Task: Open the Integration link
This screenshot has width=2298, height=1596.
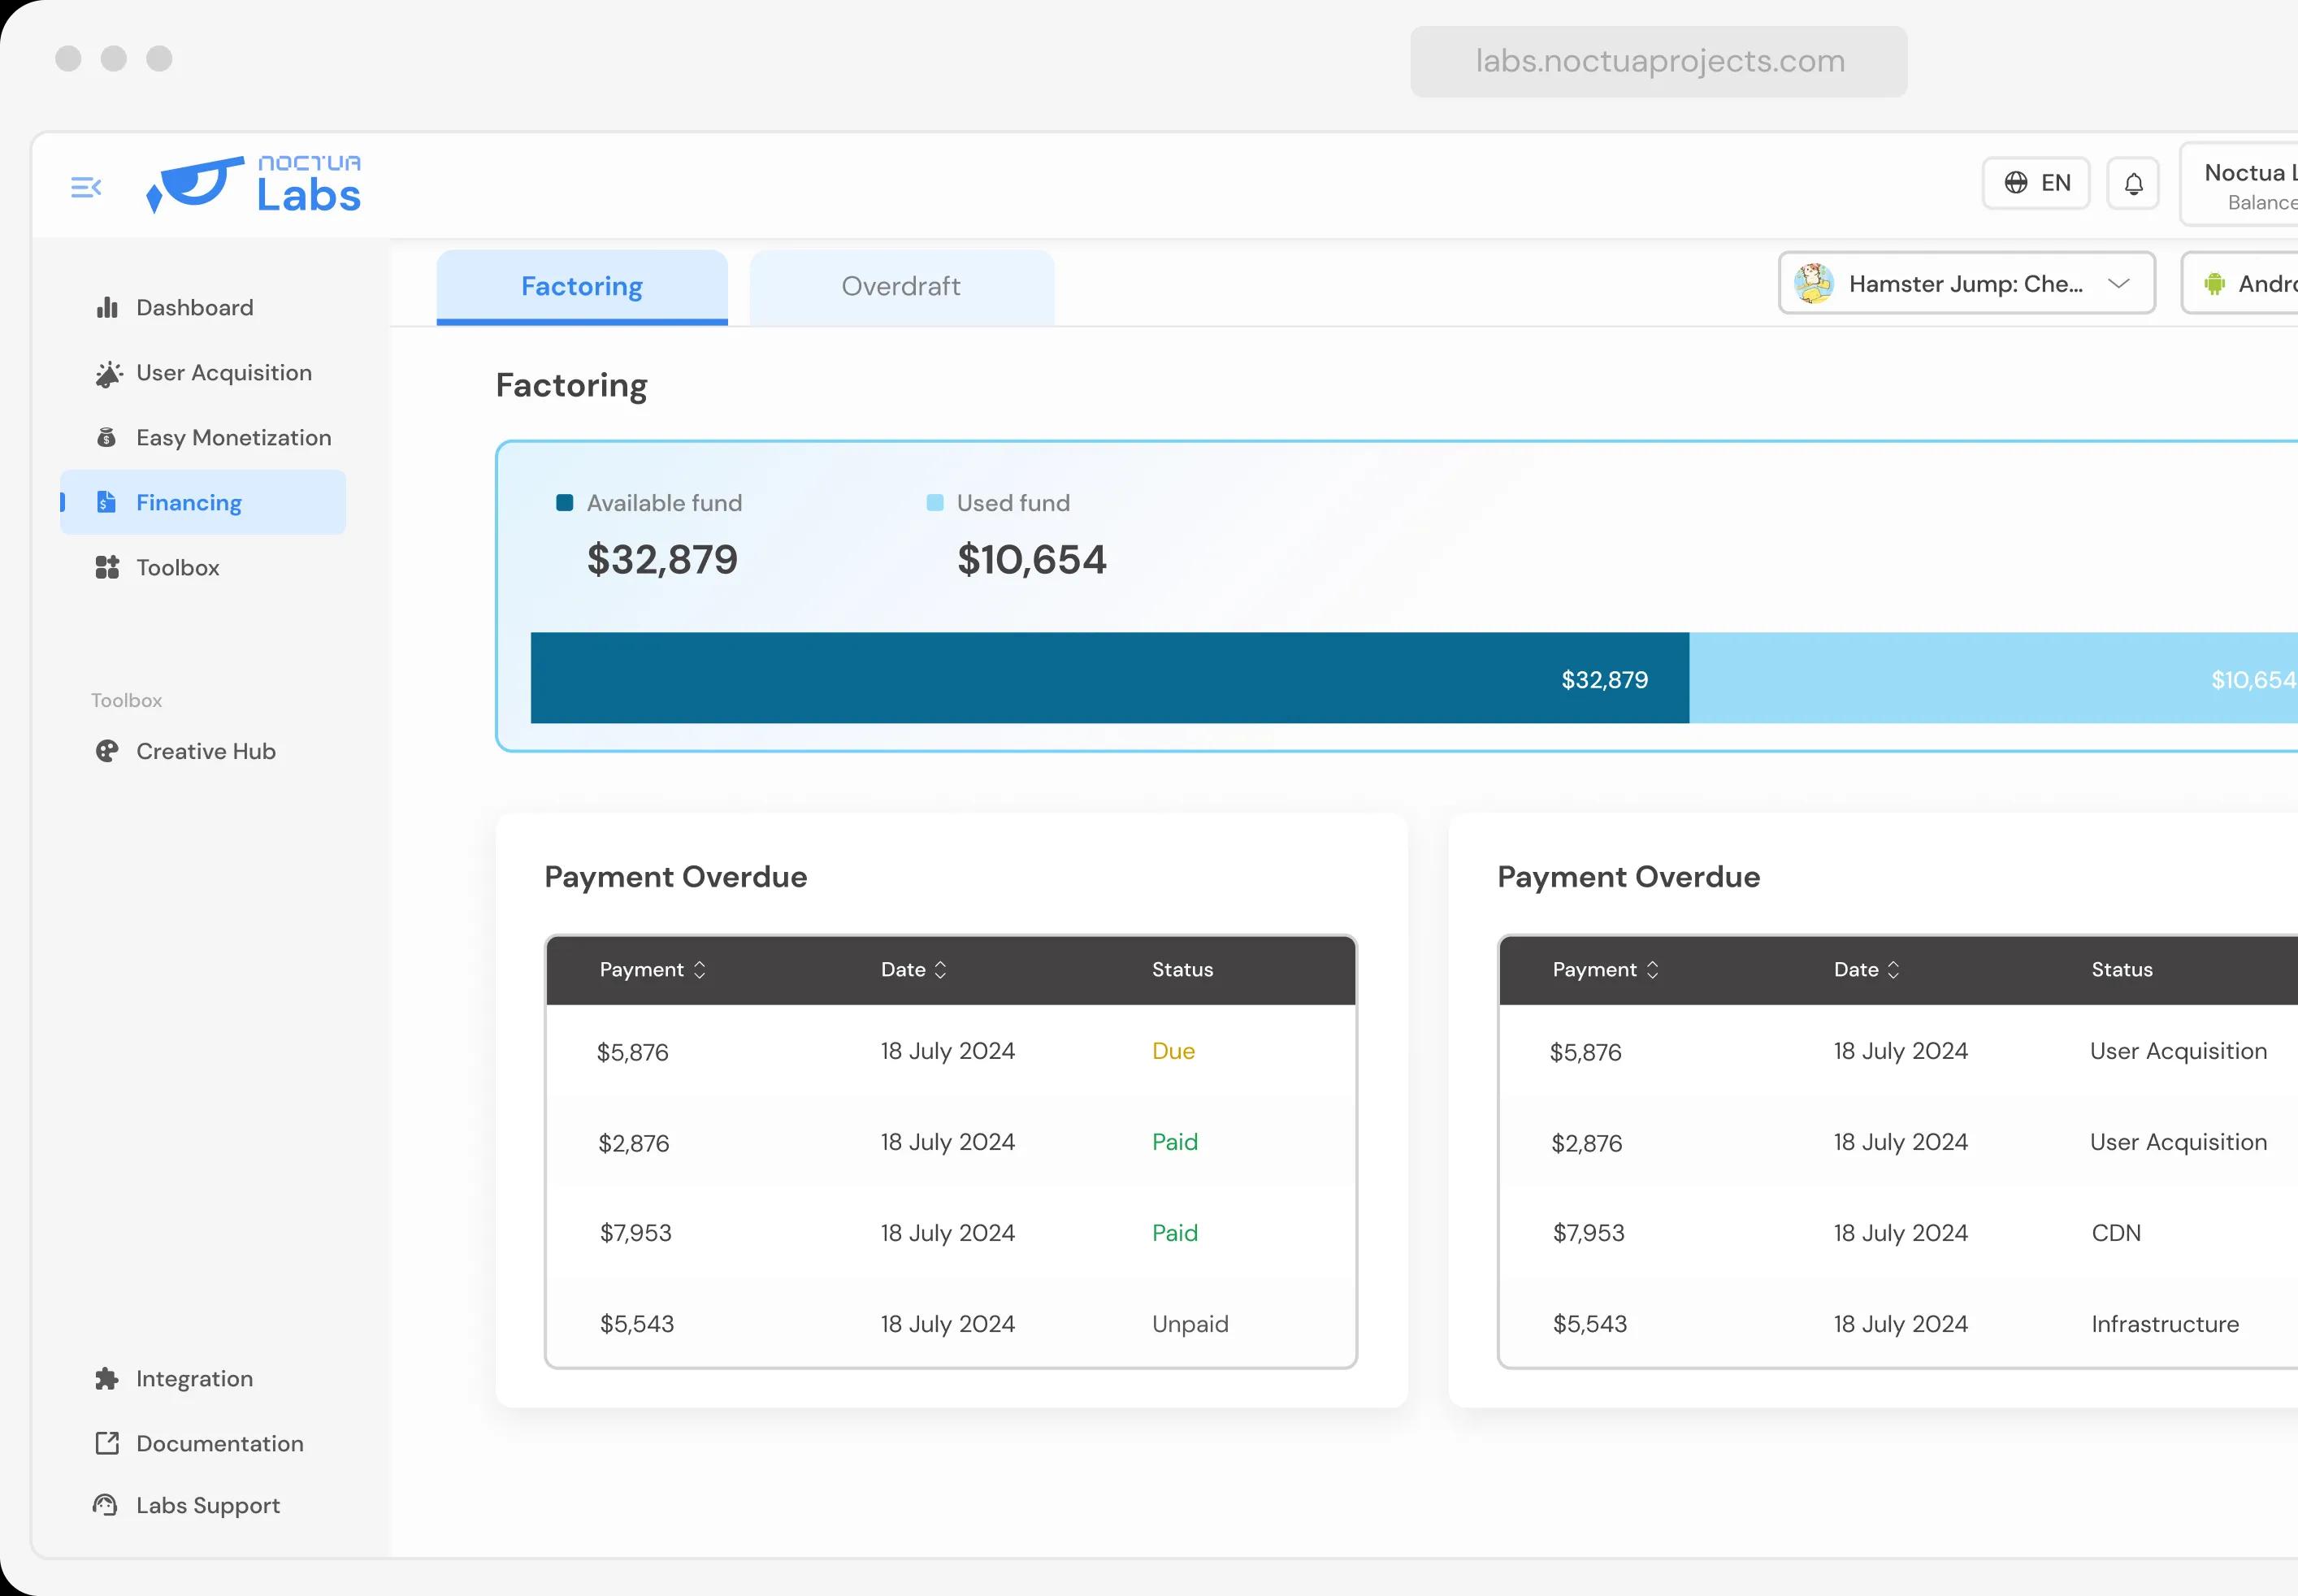Action: 195,1379
